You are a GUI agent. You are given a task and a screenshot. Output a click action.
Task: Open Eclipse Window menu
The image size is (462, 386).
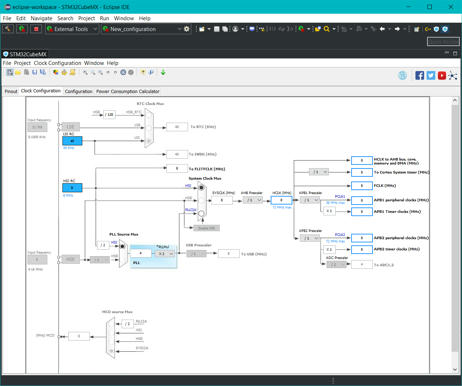point(124,18)
